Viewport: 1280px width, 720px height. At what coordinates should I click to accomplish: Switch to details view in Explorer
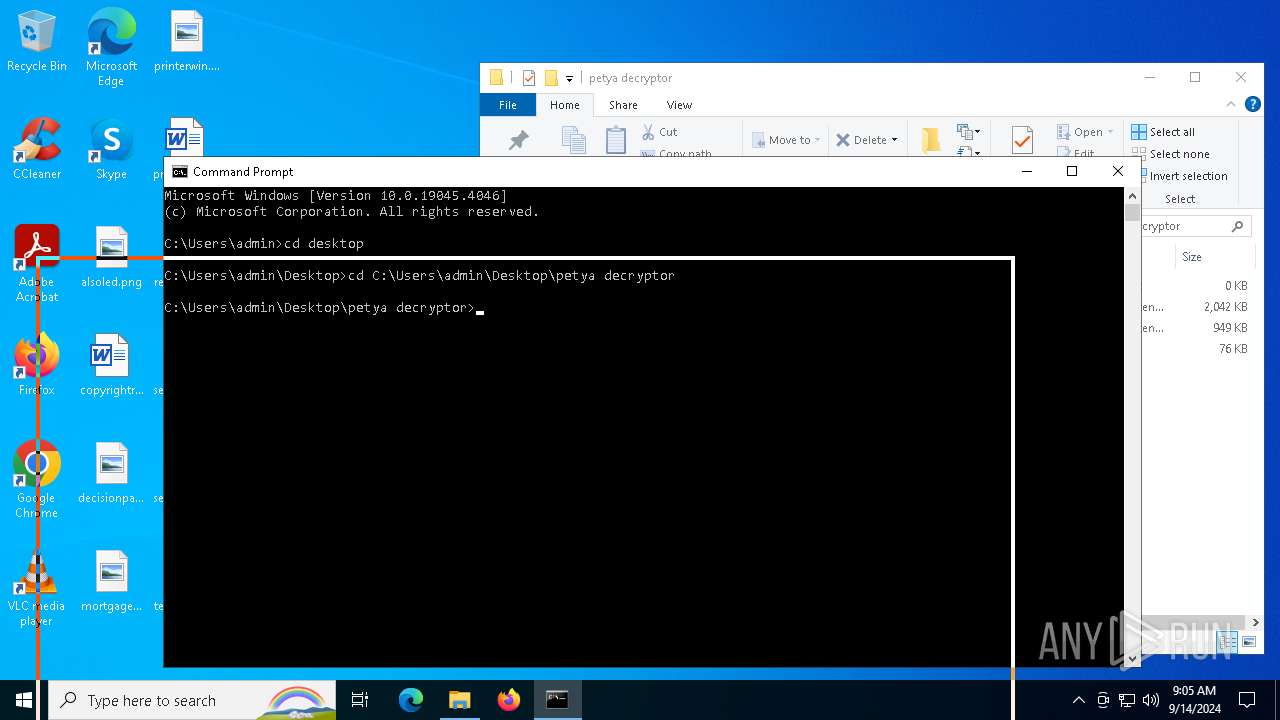(1229, 641)
